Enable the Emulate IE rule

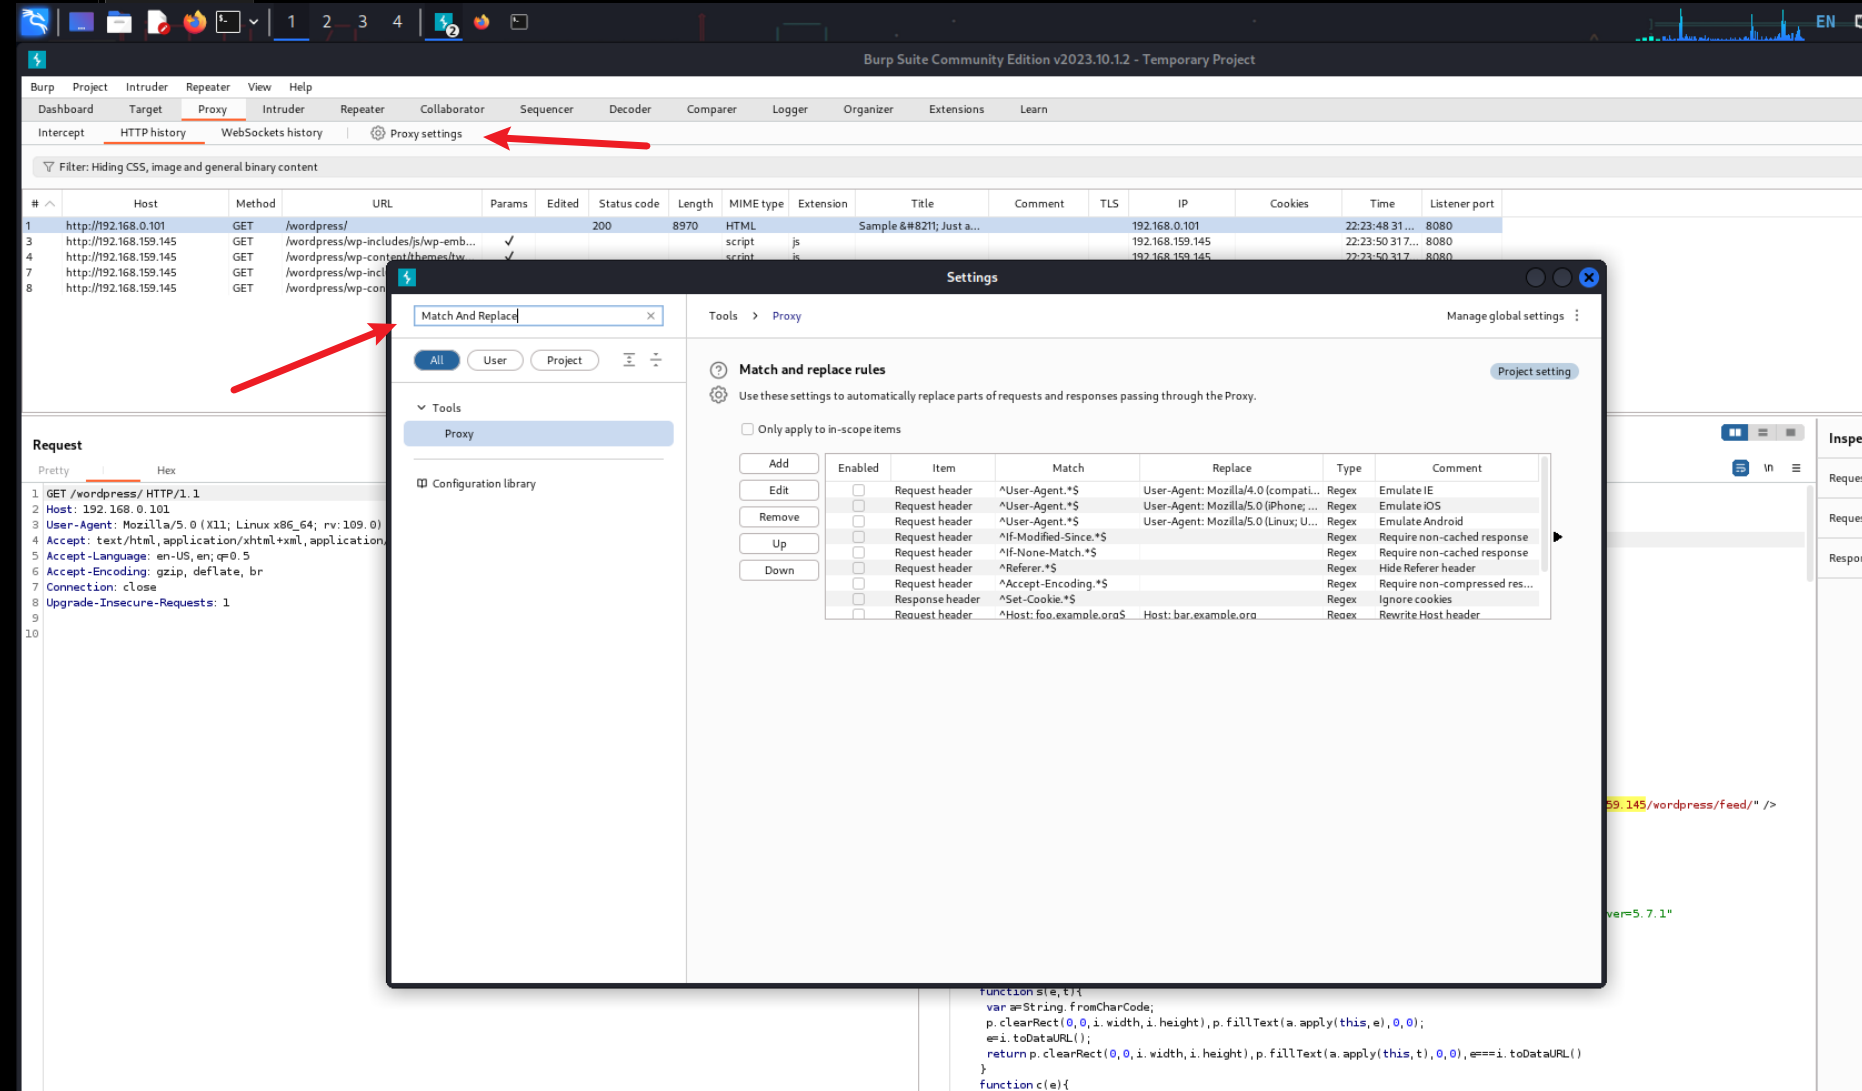click(858, 490)
